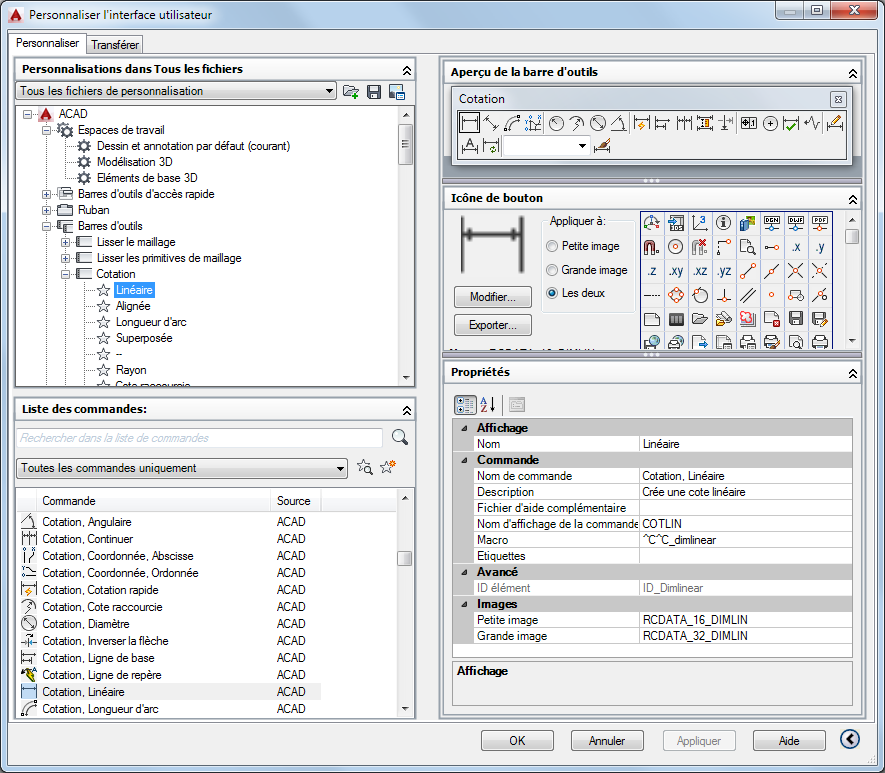Choose the 3DS import icon in icon grid
The width and height of the screenshot is (885, 773).
click(676, 223)
